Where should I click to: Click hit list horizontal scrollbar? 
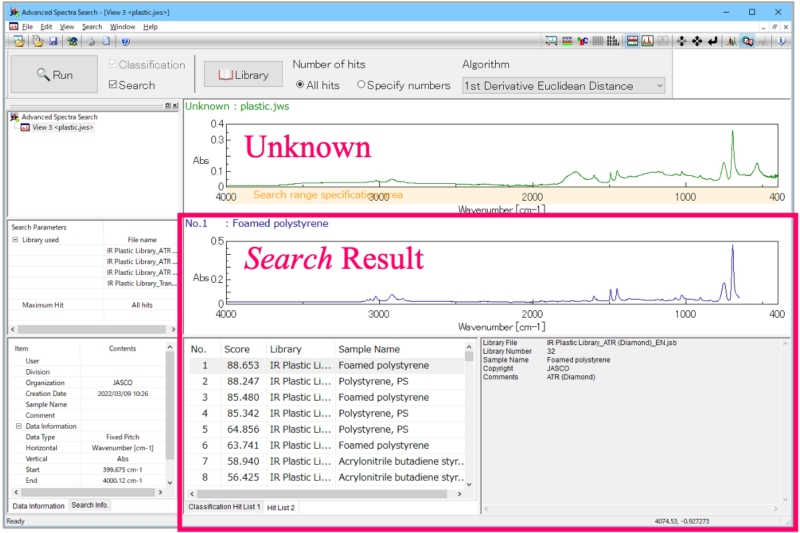(x=322, y=494)
